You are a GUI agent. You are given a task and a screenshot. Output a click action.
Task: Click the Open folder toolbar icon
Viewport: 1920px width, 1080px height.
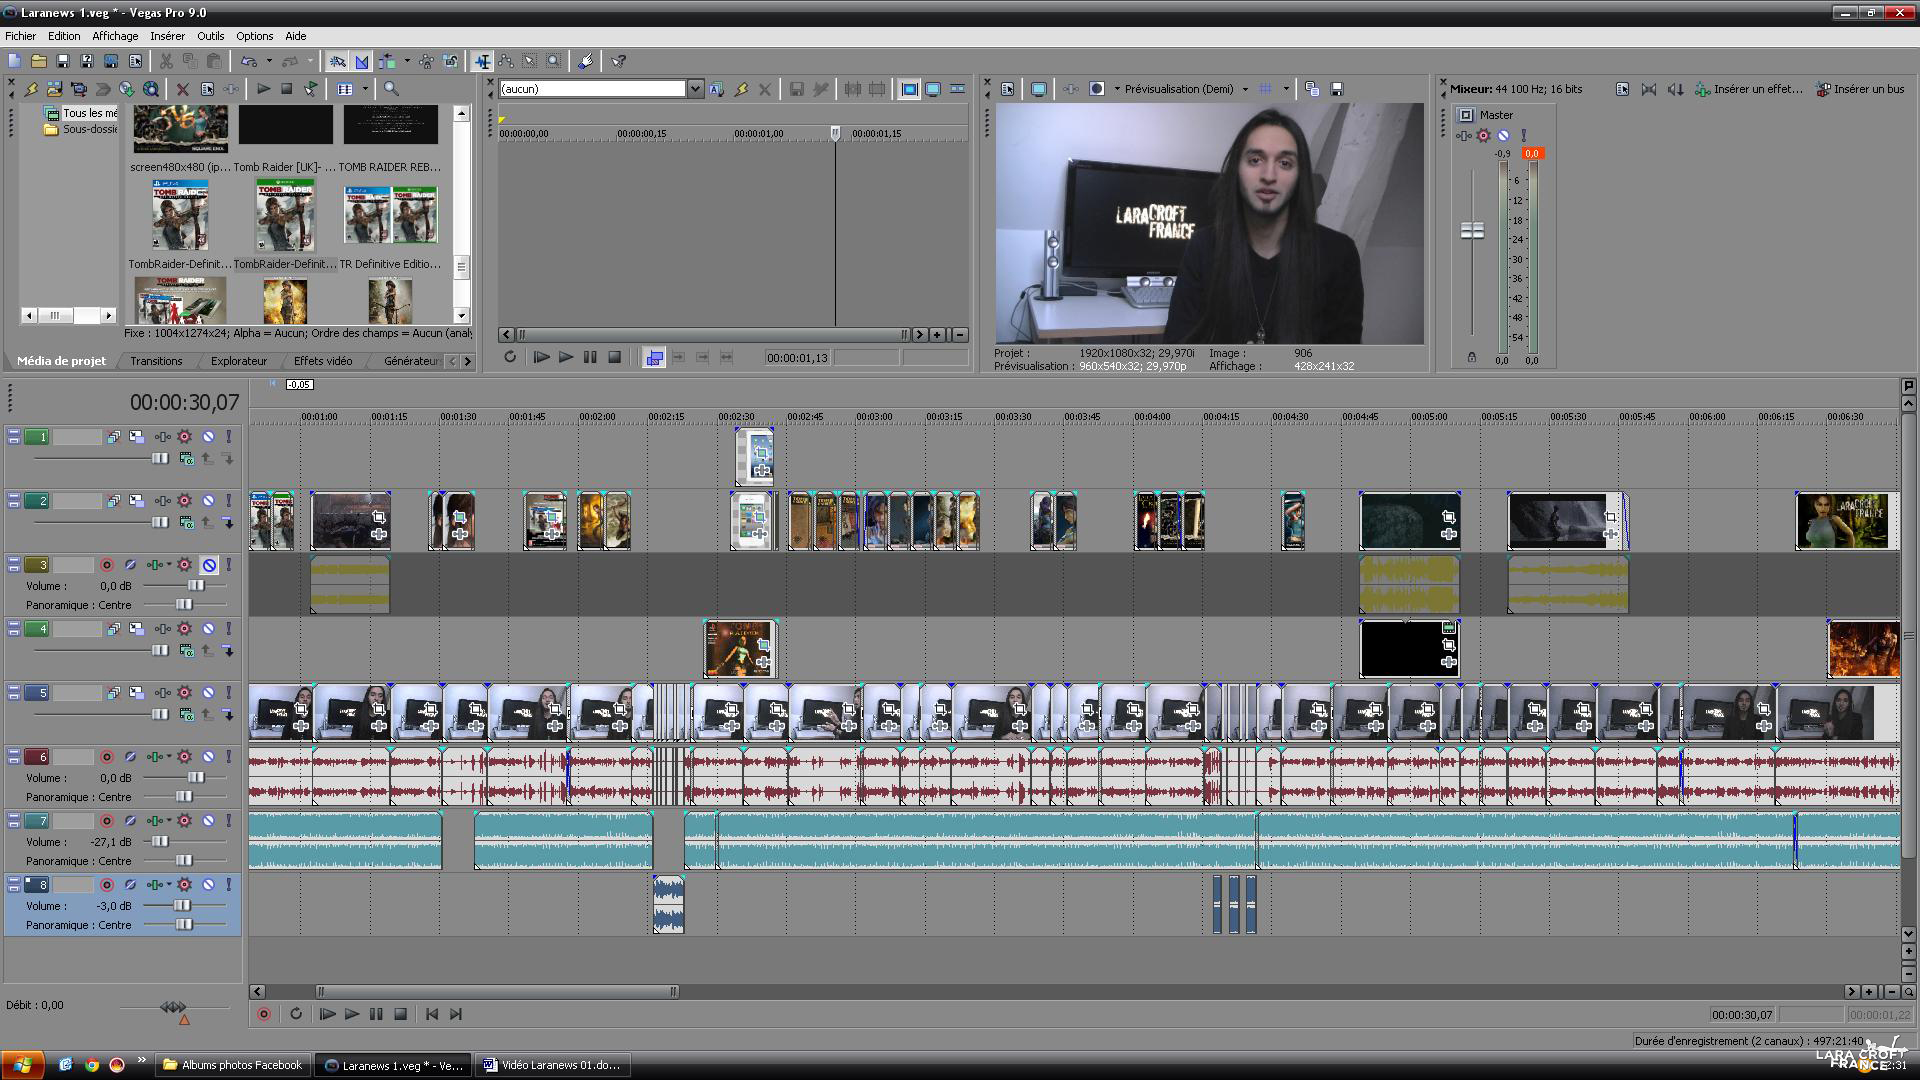(x=38, y=62)
